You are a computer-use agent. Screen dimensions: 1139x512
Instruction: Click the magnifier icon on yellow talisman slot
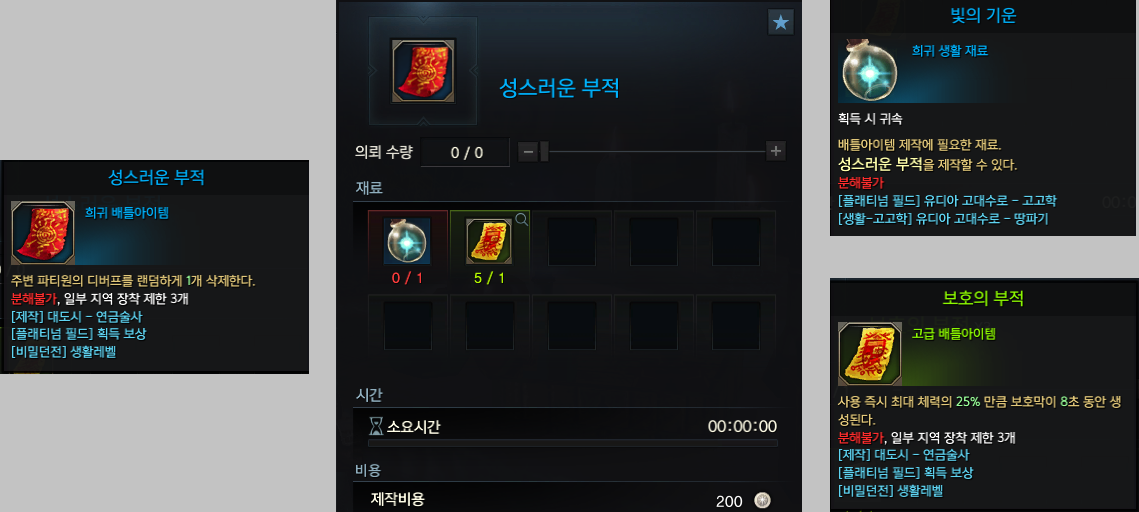click(x=521, y=219)
